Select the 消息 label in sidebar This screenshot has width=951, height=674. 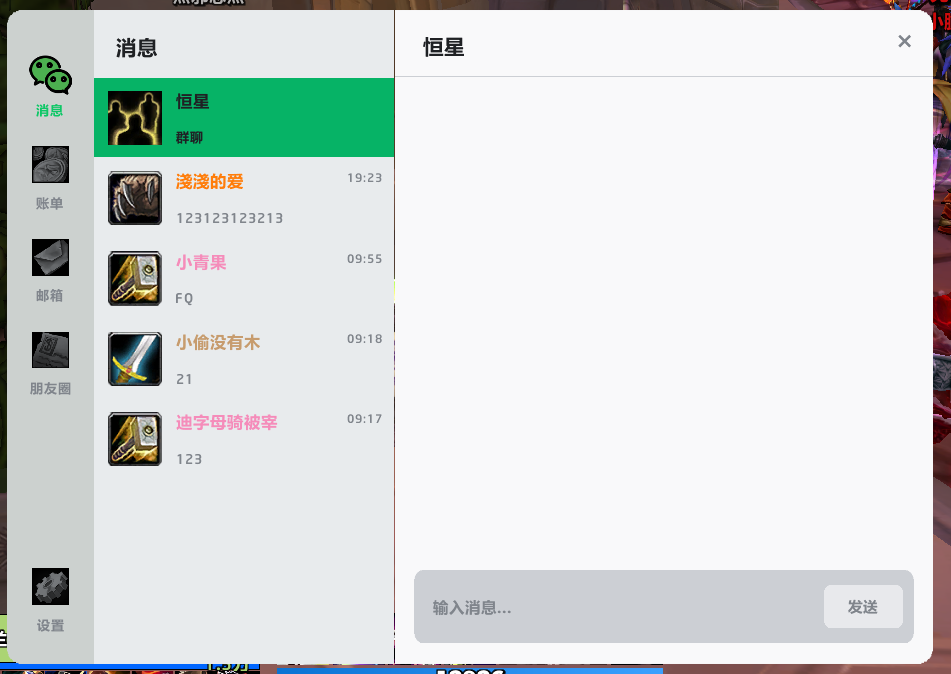pyautogui.click(x=50, y=110)
